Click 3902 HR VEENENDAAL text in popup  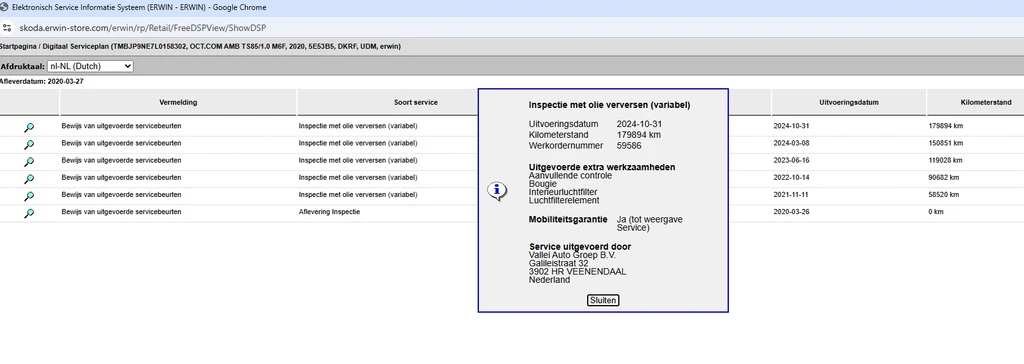[x=577, y=272]
